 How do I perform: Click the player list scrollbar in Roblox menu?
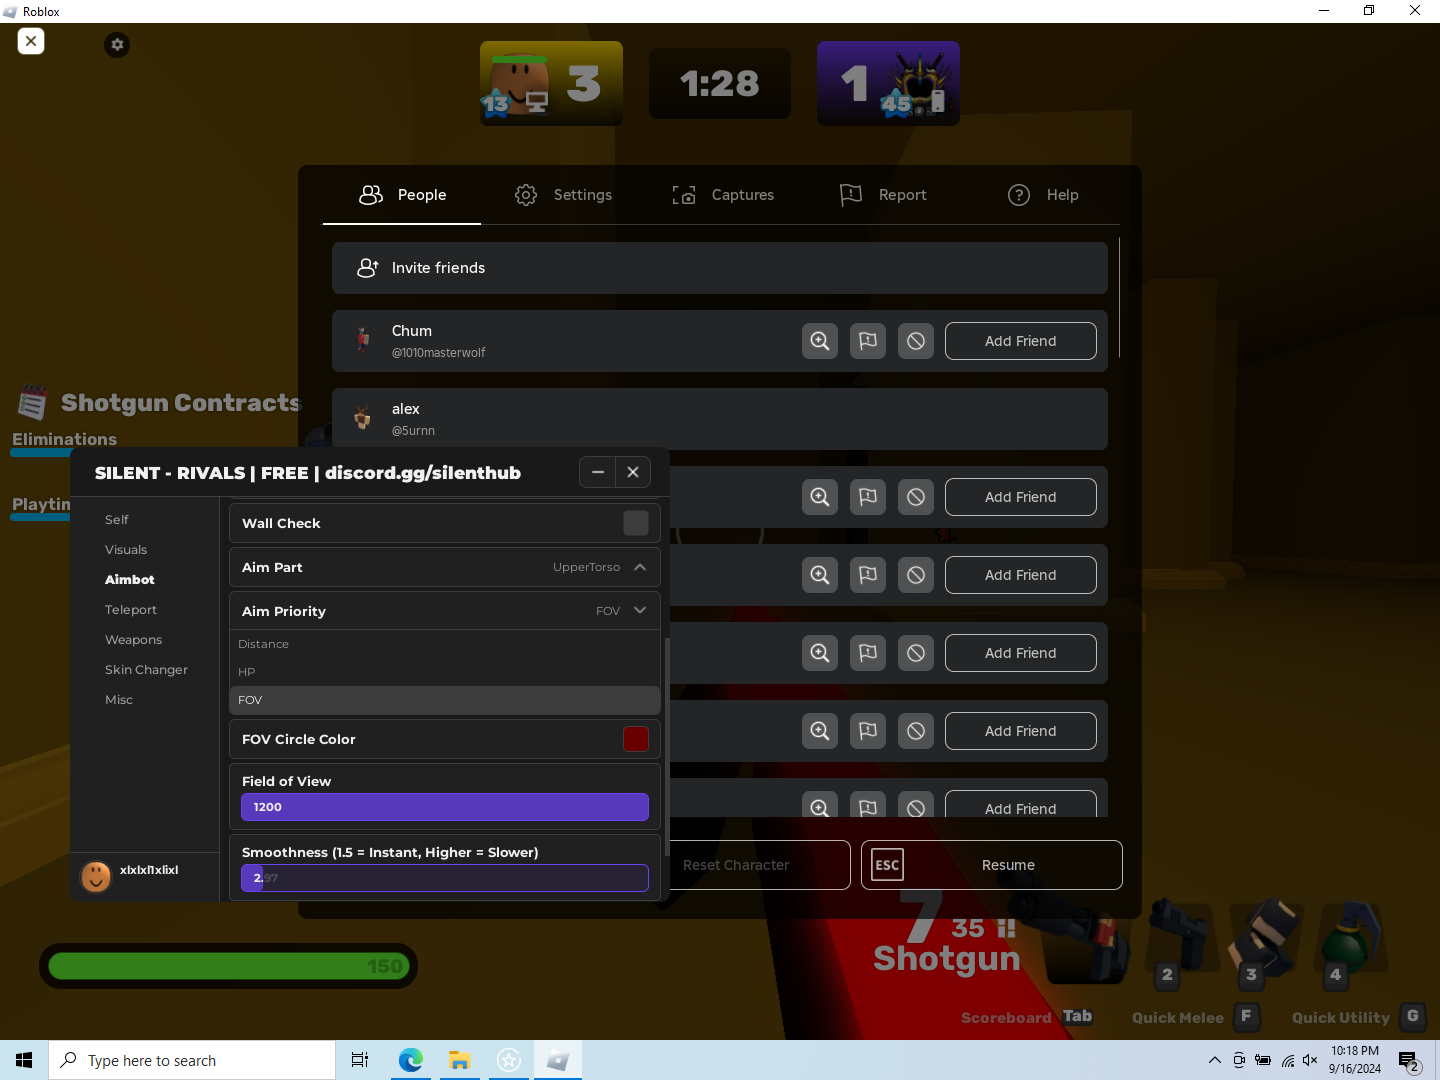pyautogui.click(x=1119, y=297)
